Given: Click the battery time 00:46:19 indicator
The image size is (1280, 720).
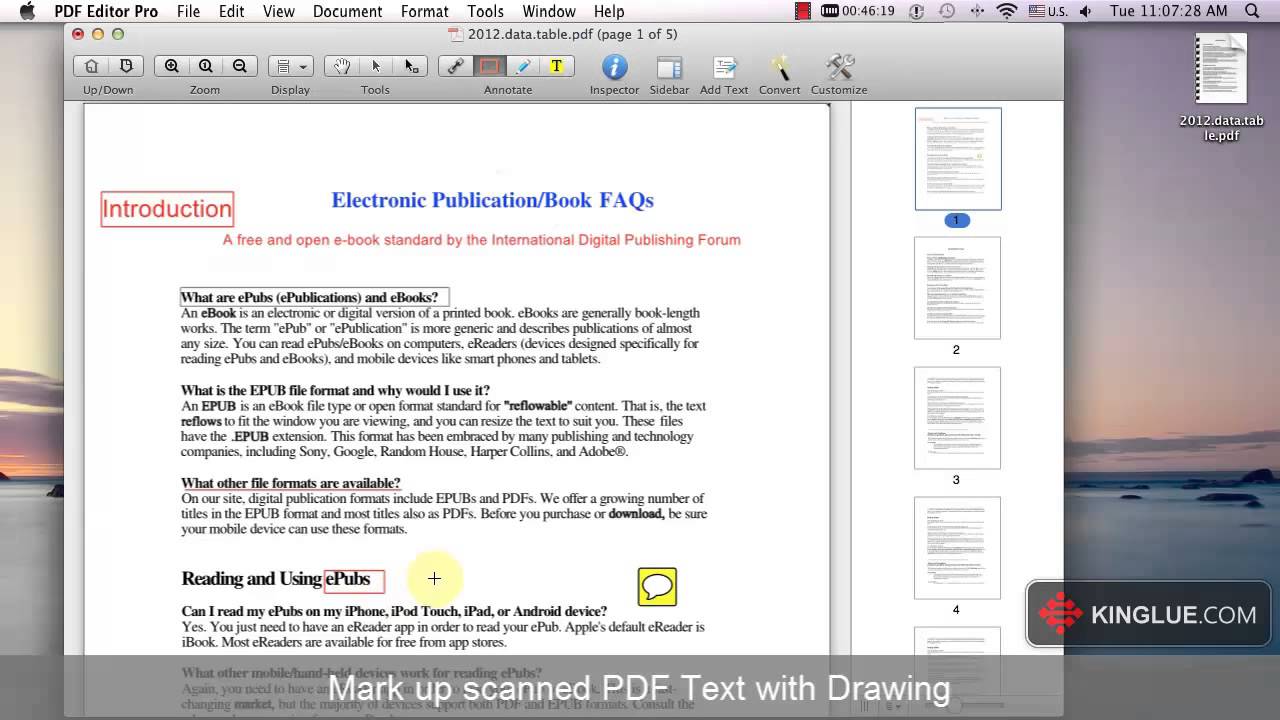Looking at the screenshot, I should click(857, 11).
